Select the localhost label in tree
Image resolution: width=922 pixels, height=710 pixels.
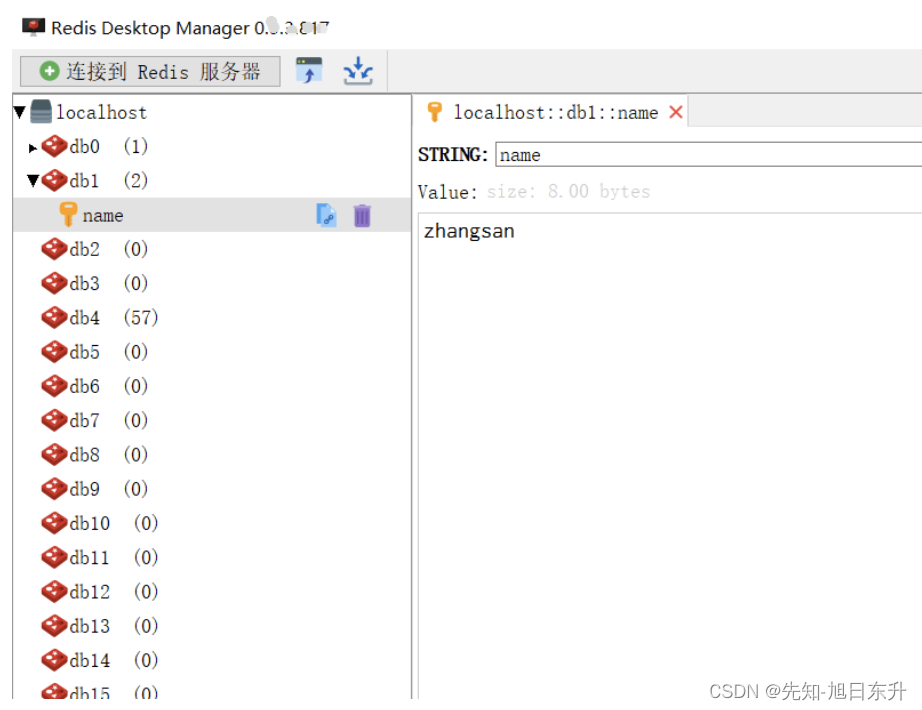[x=101, y=112]
